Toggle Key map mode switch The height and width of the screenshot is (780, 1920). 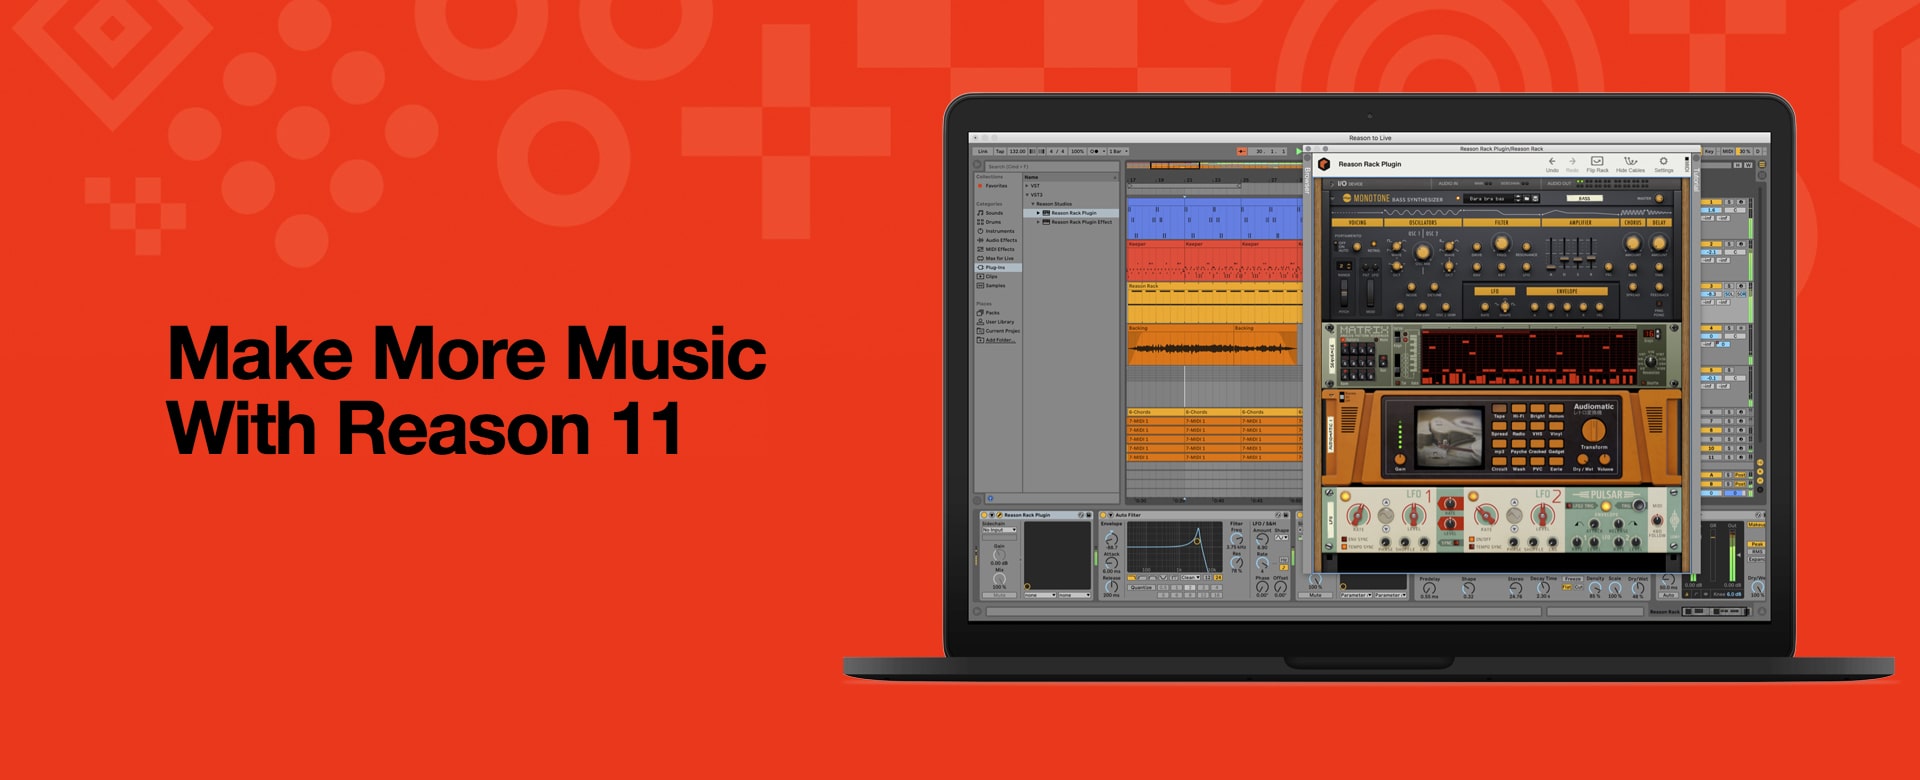coord(1709,151)
